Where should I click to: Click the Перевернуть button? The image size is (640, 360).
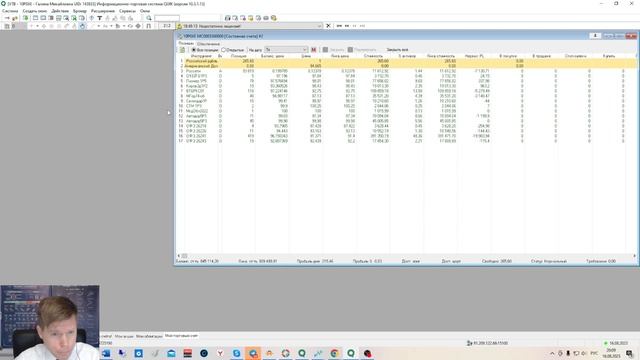[x=362, y=50]
